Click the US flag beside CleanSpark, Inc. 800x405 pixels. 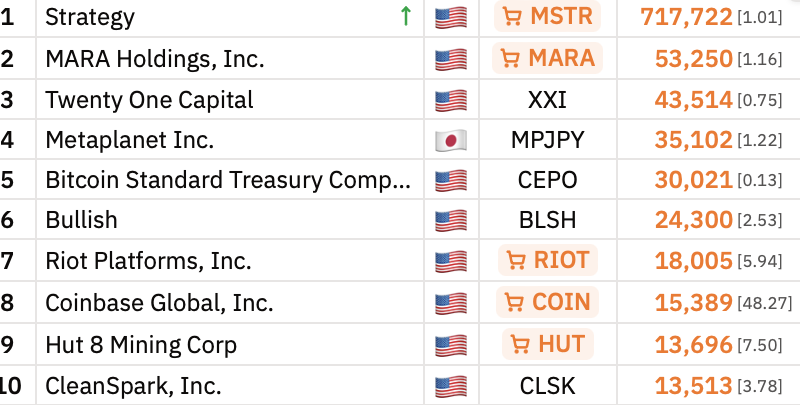click(x=451, y=385)
